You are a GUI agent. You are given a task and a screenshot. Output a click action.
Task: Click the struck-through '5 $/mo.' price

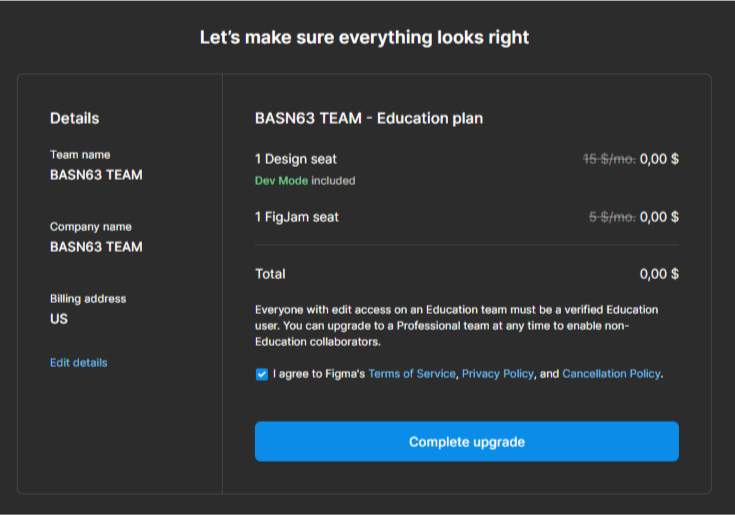(612, 217)
